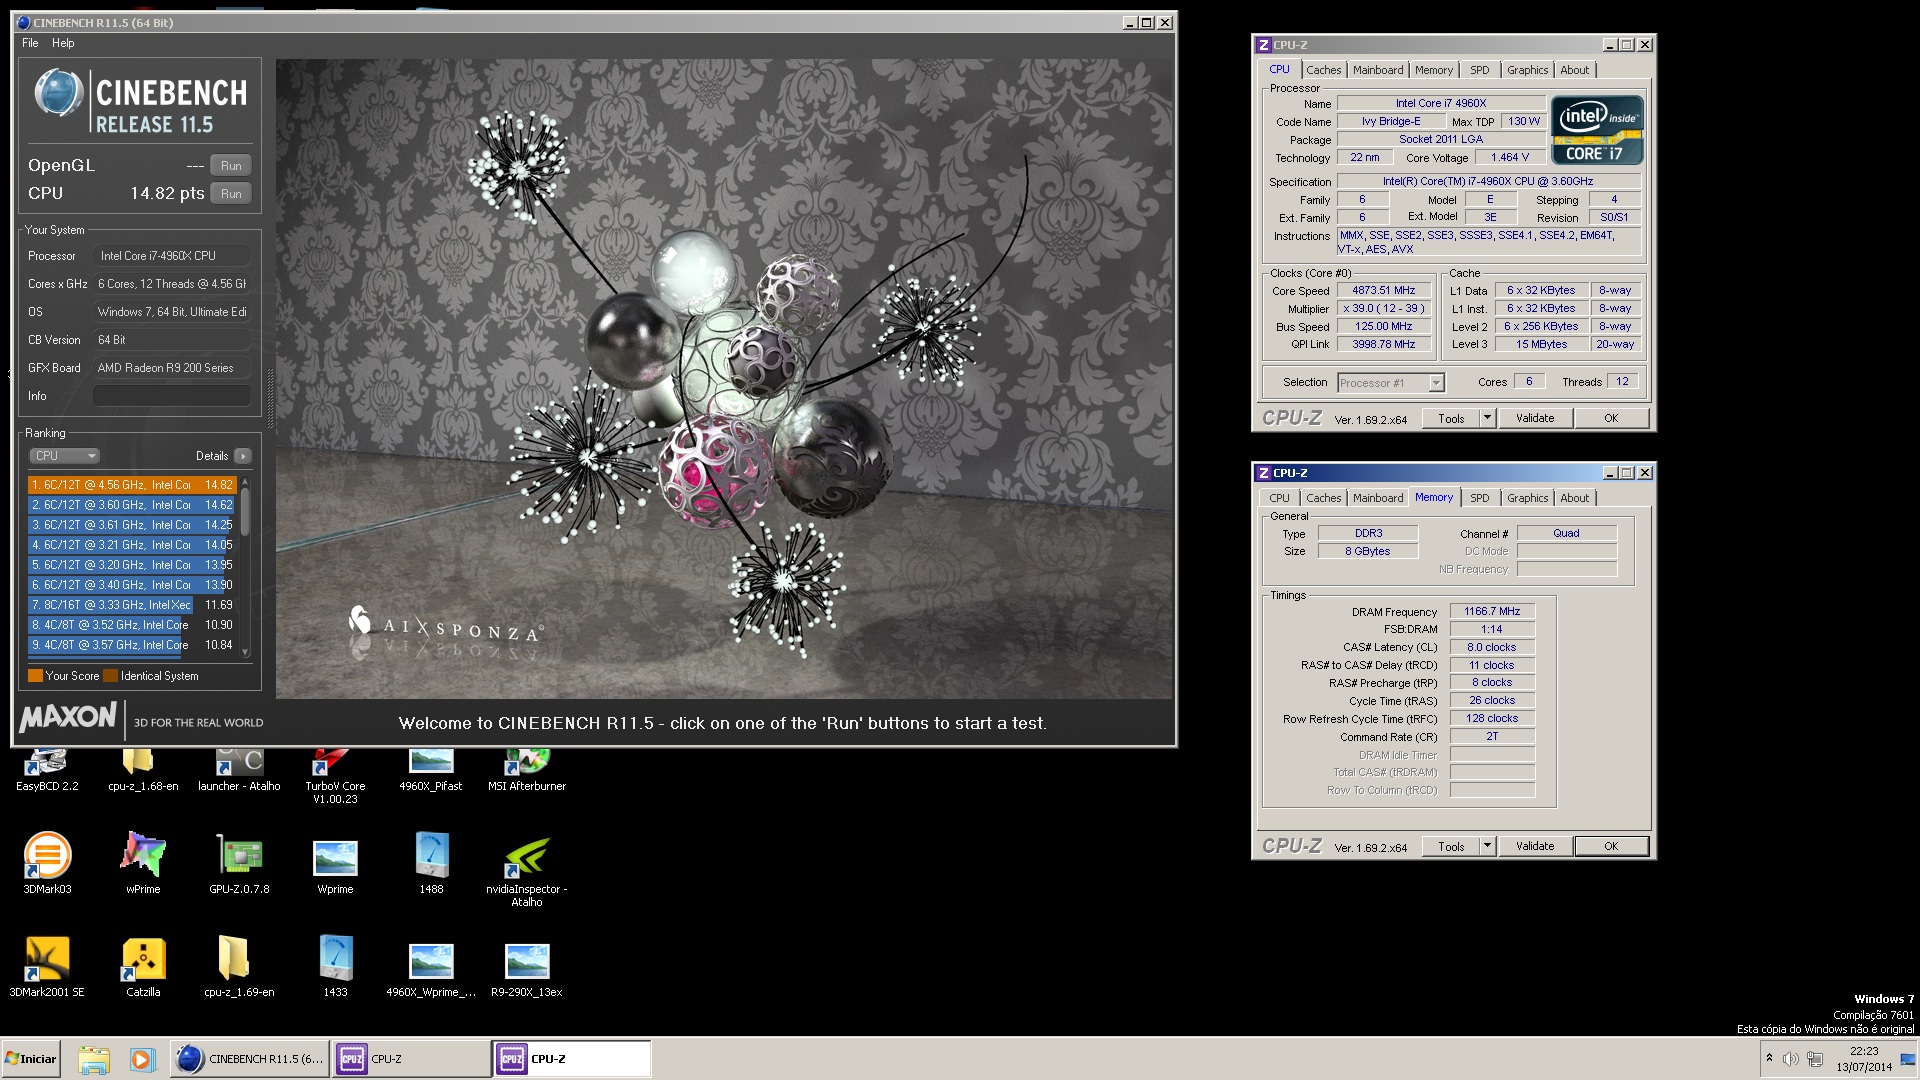This screenshot has height=1080, width=1920.
Task: Open the CPU ranking dropdown
Action: pyautogui.click(x=64, y=456)
